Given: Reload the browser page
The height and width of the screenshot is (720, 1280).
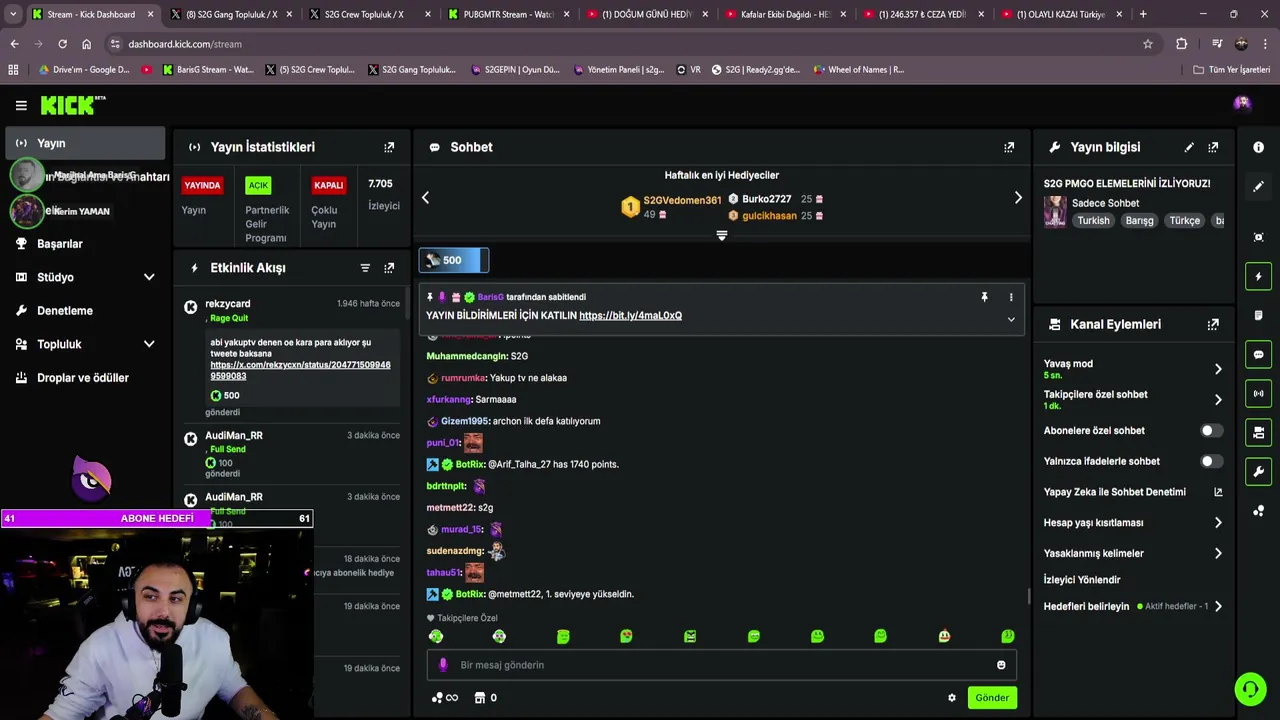Looking at the screenshot, I should 62,44.
